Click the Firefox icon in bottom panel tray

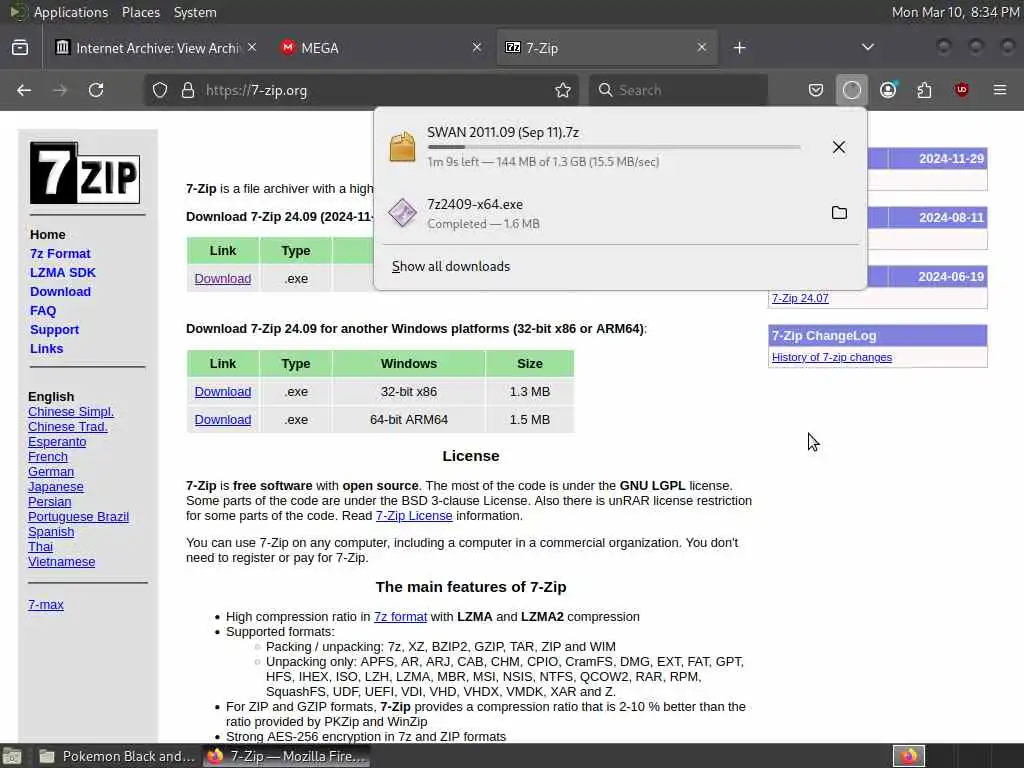(x=909, y=756)
